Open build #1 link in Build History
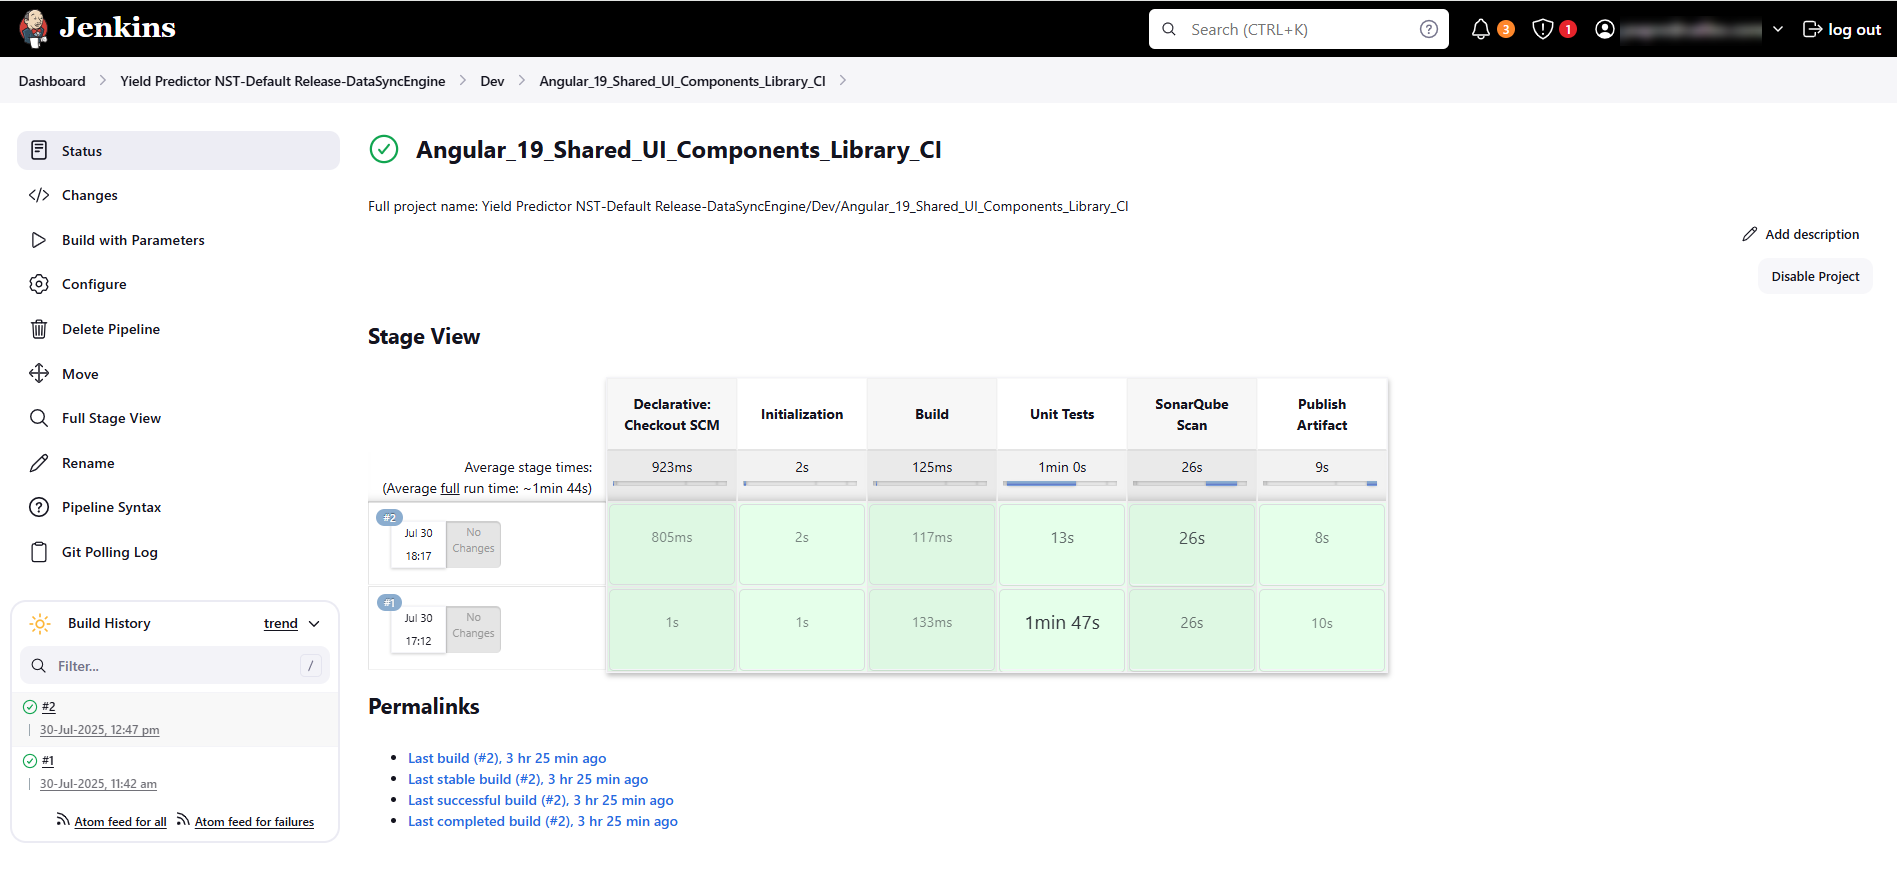1897x882 pixels. click(48, 761)
